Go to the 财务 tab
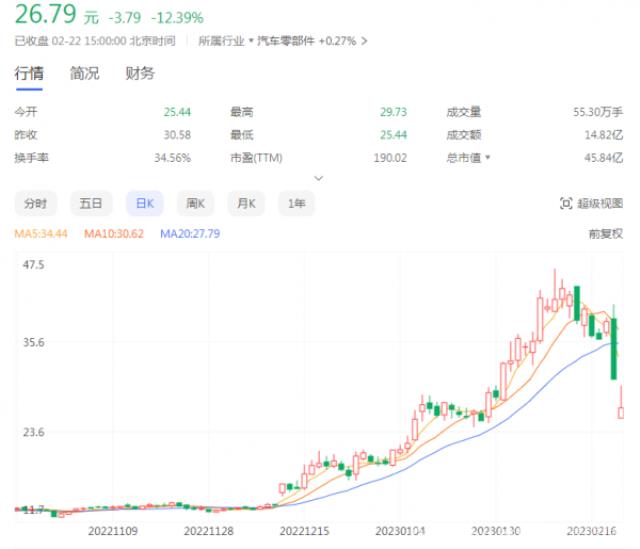This screenshot has height=549, width=640. 140,73
